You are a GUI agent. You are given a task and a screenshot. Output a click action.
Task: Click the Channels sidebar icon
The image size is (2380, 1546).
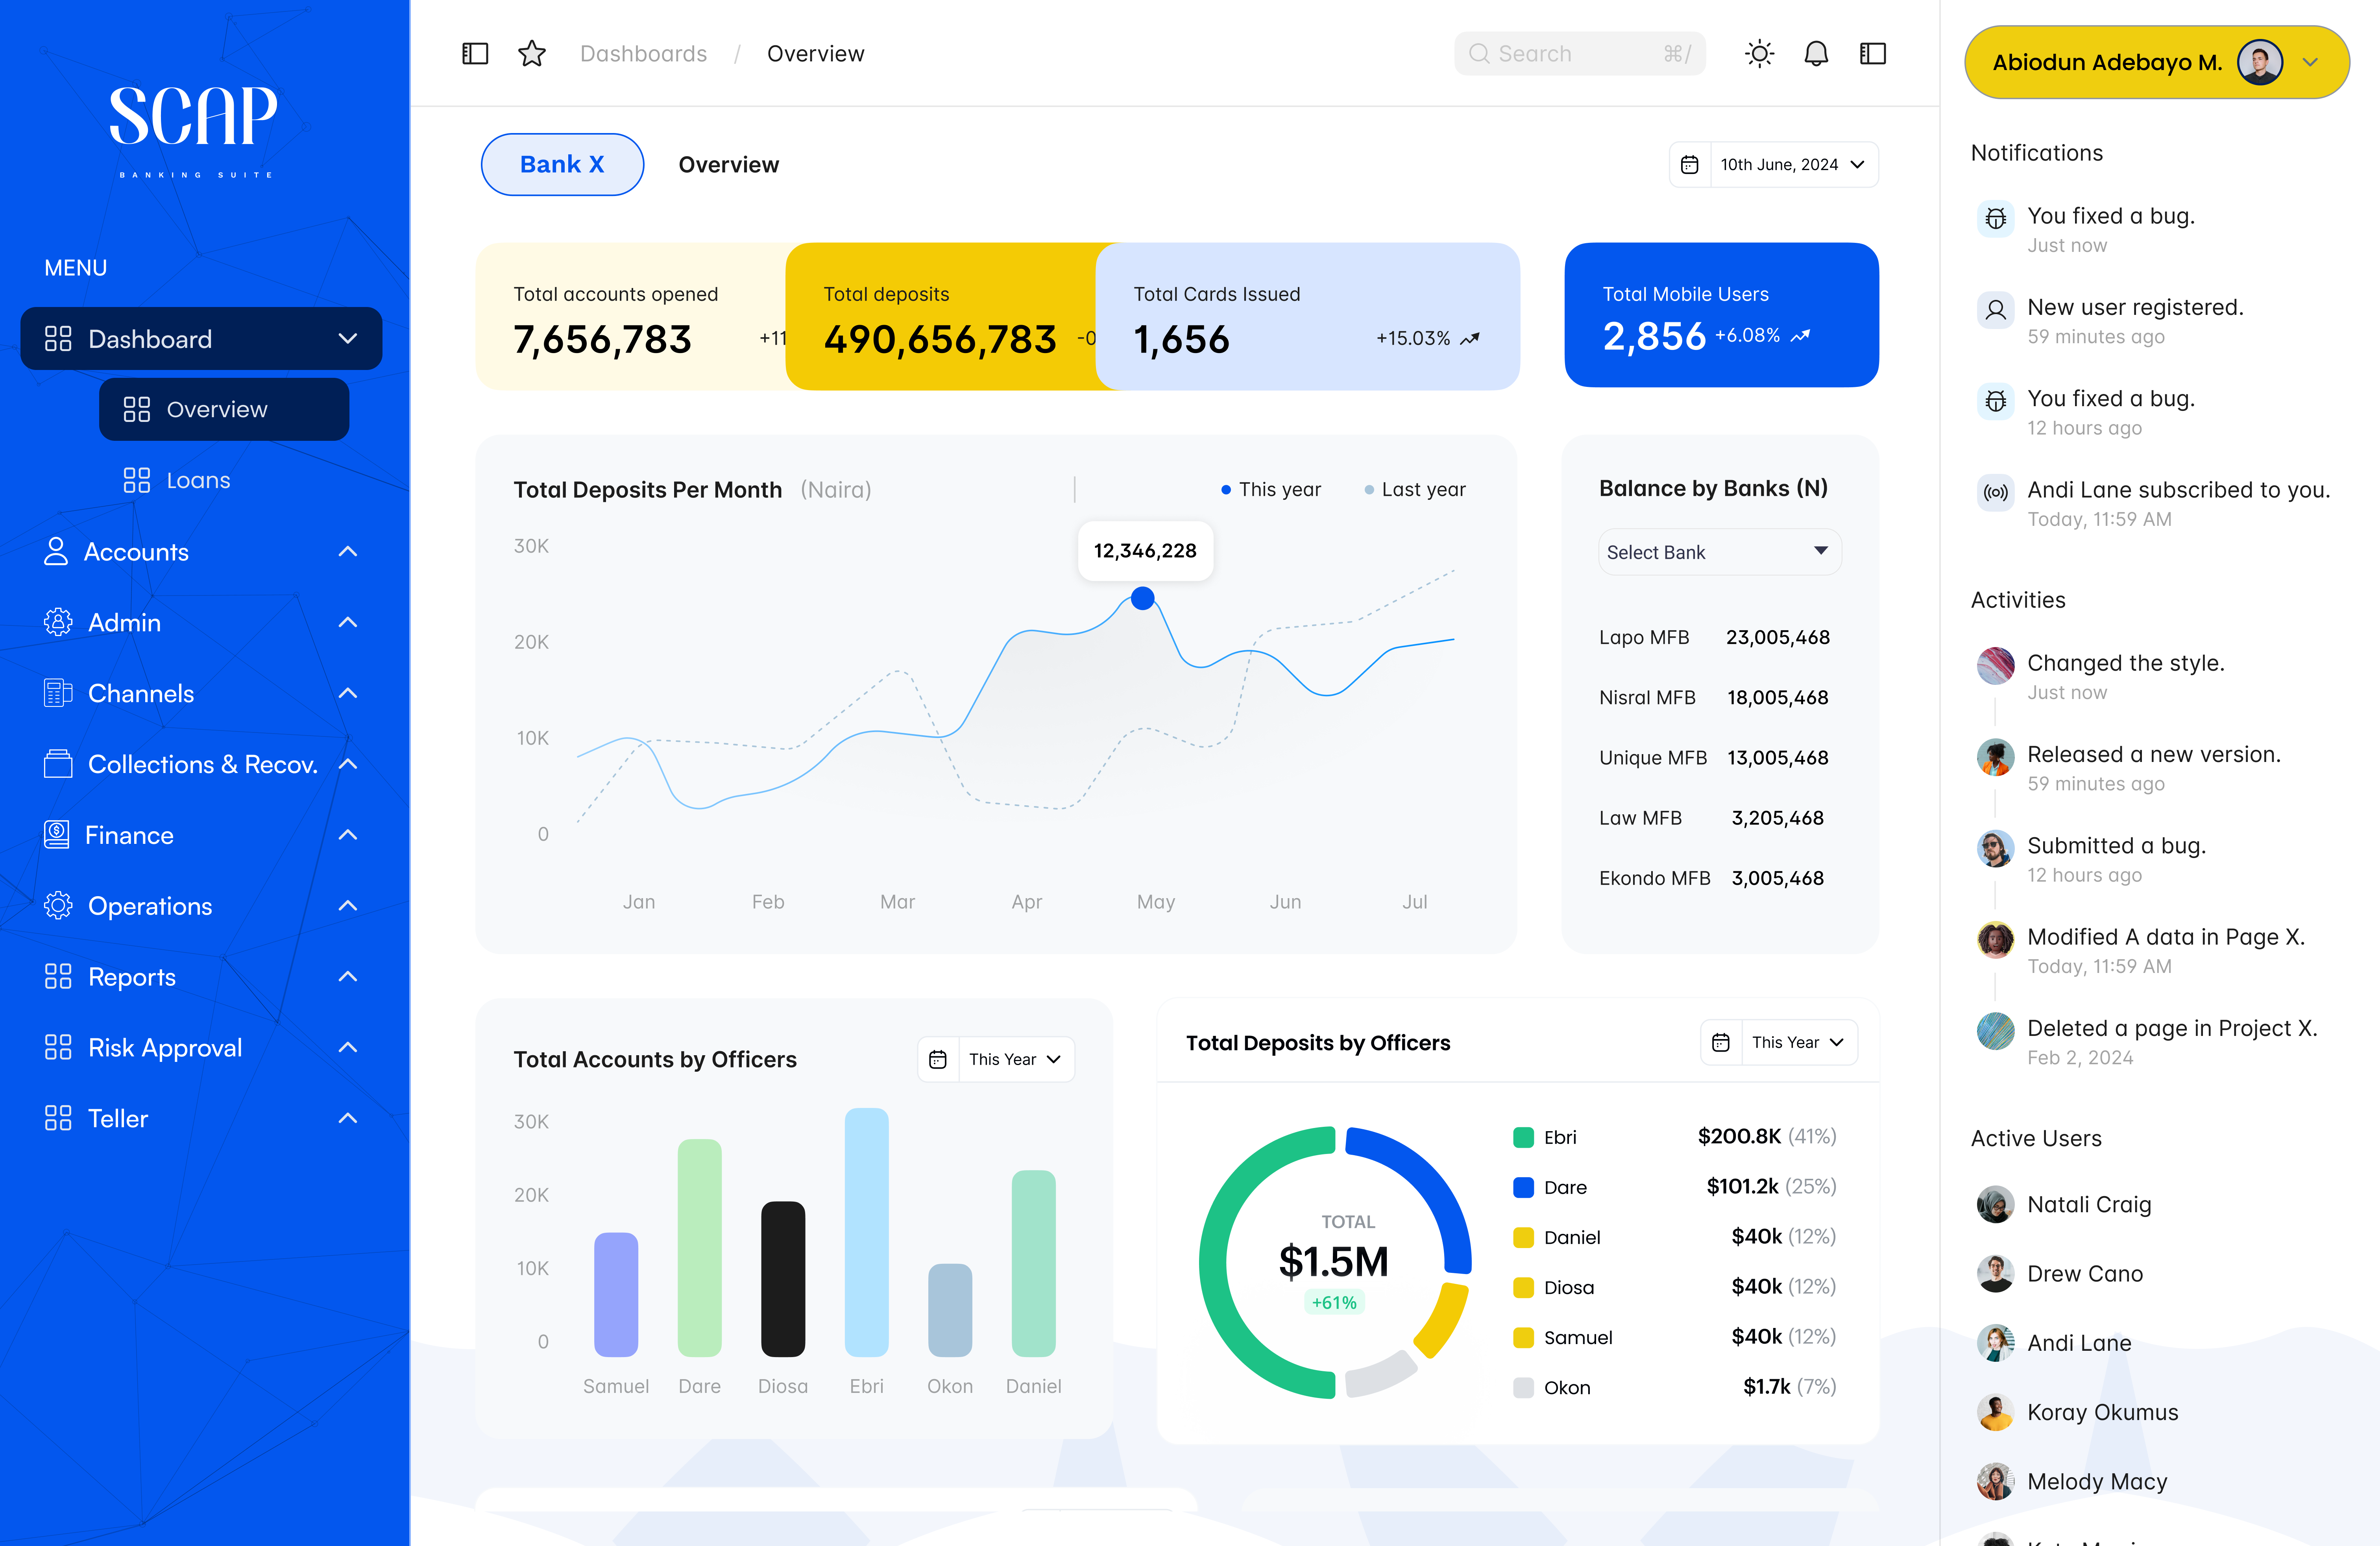[58, 693]
